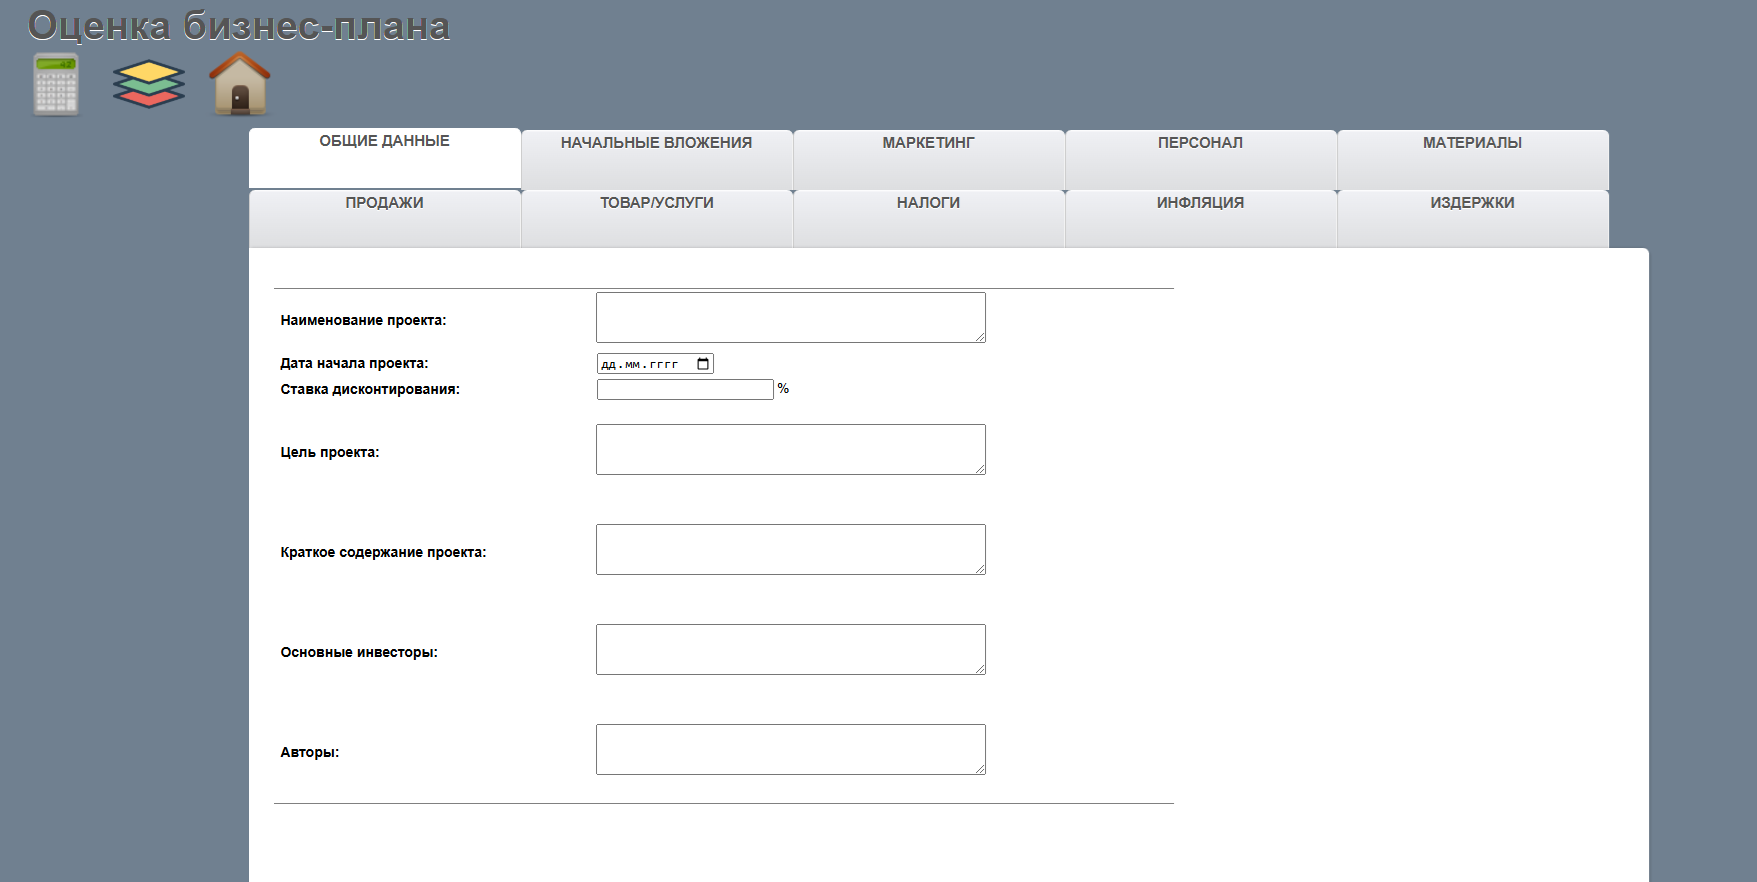Click the Авторы text area
Viewport: 1757px width, 882px height.
pyautogui.click(x=790, y=749)
